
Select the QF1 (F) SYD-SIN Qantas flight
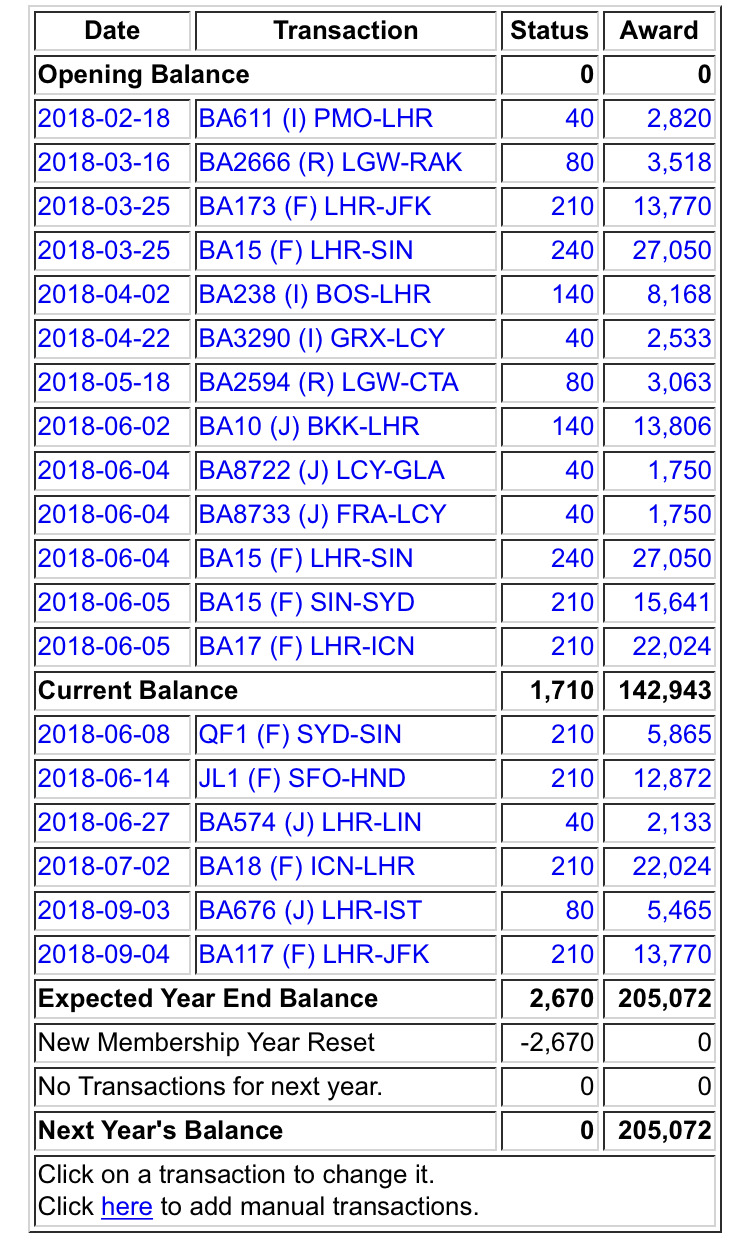point(300,735)
